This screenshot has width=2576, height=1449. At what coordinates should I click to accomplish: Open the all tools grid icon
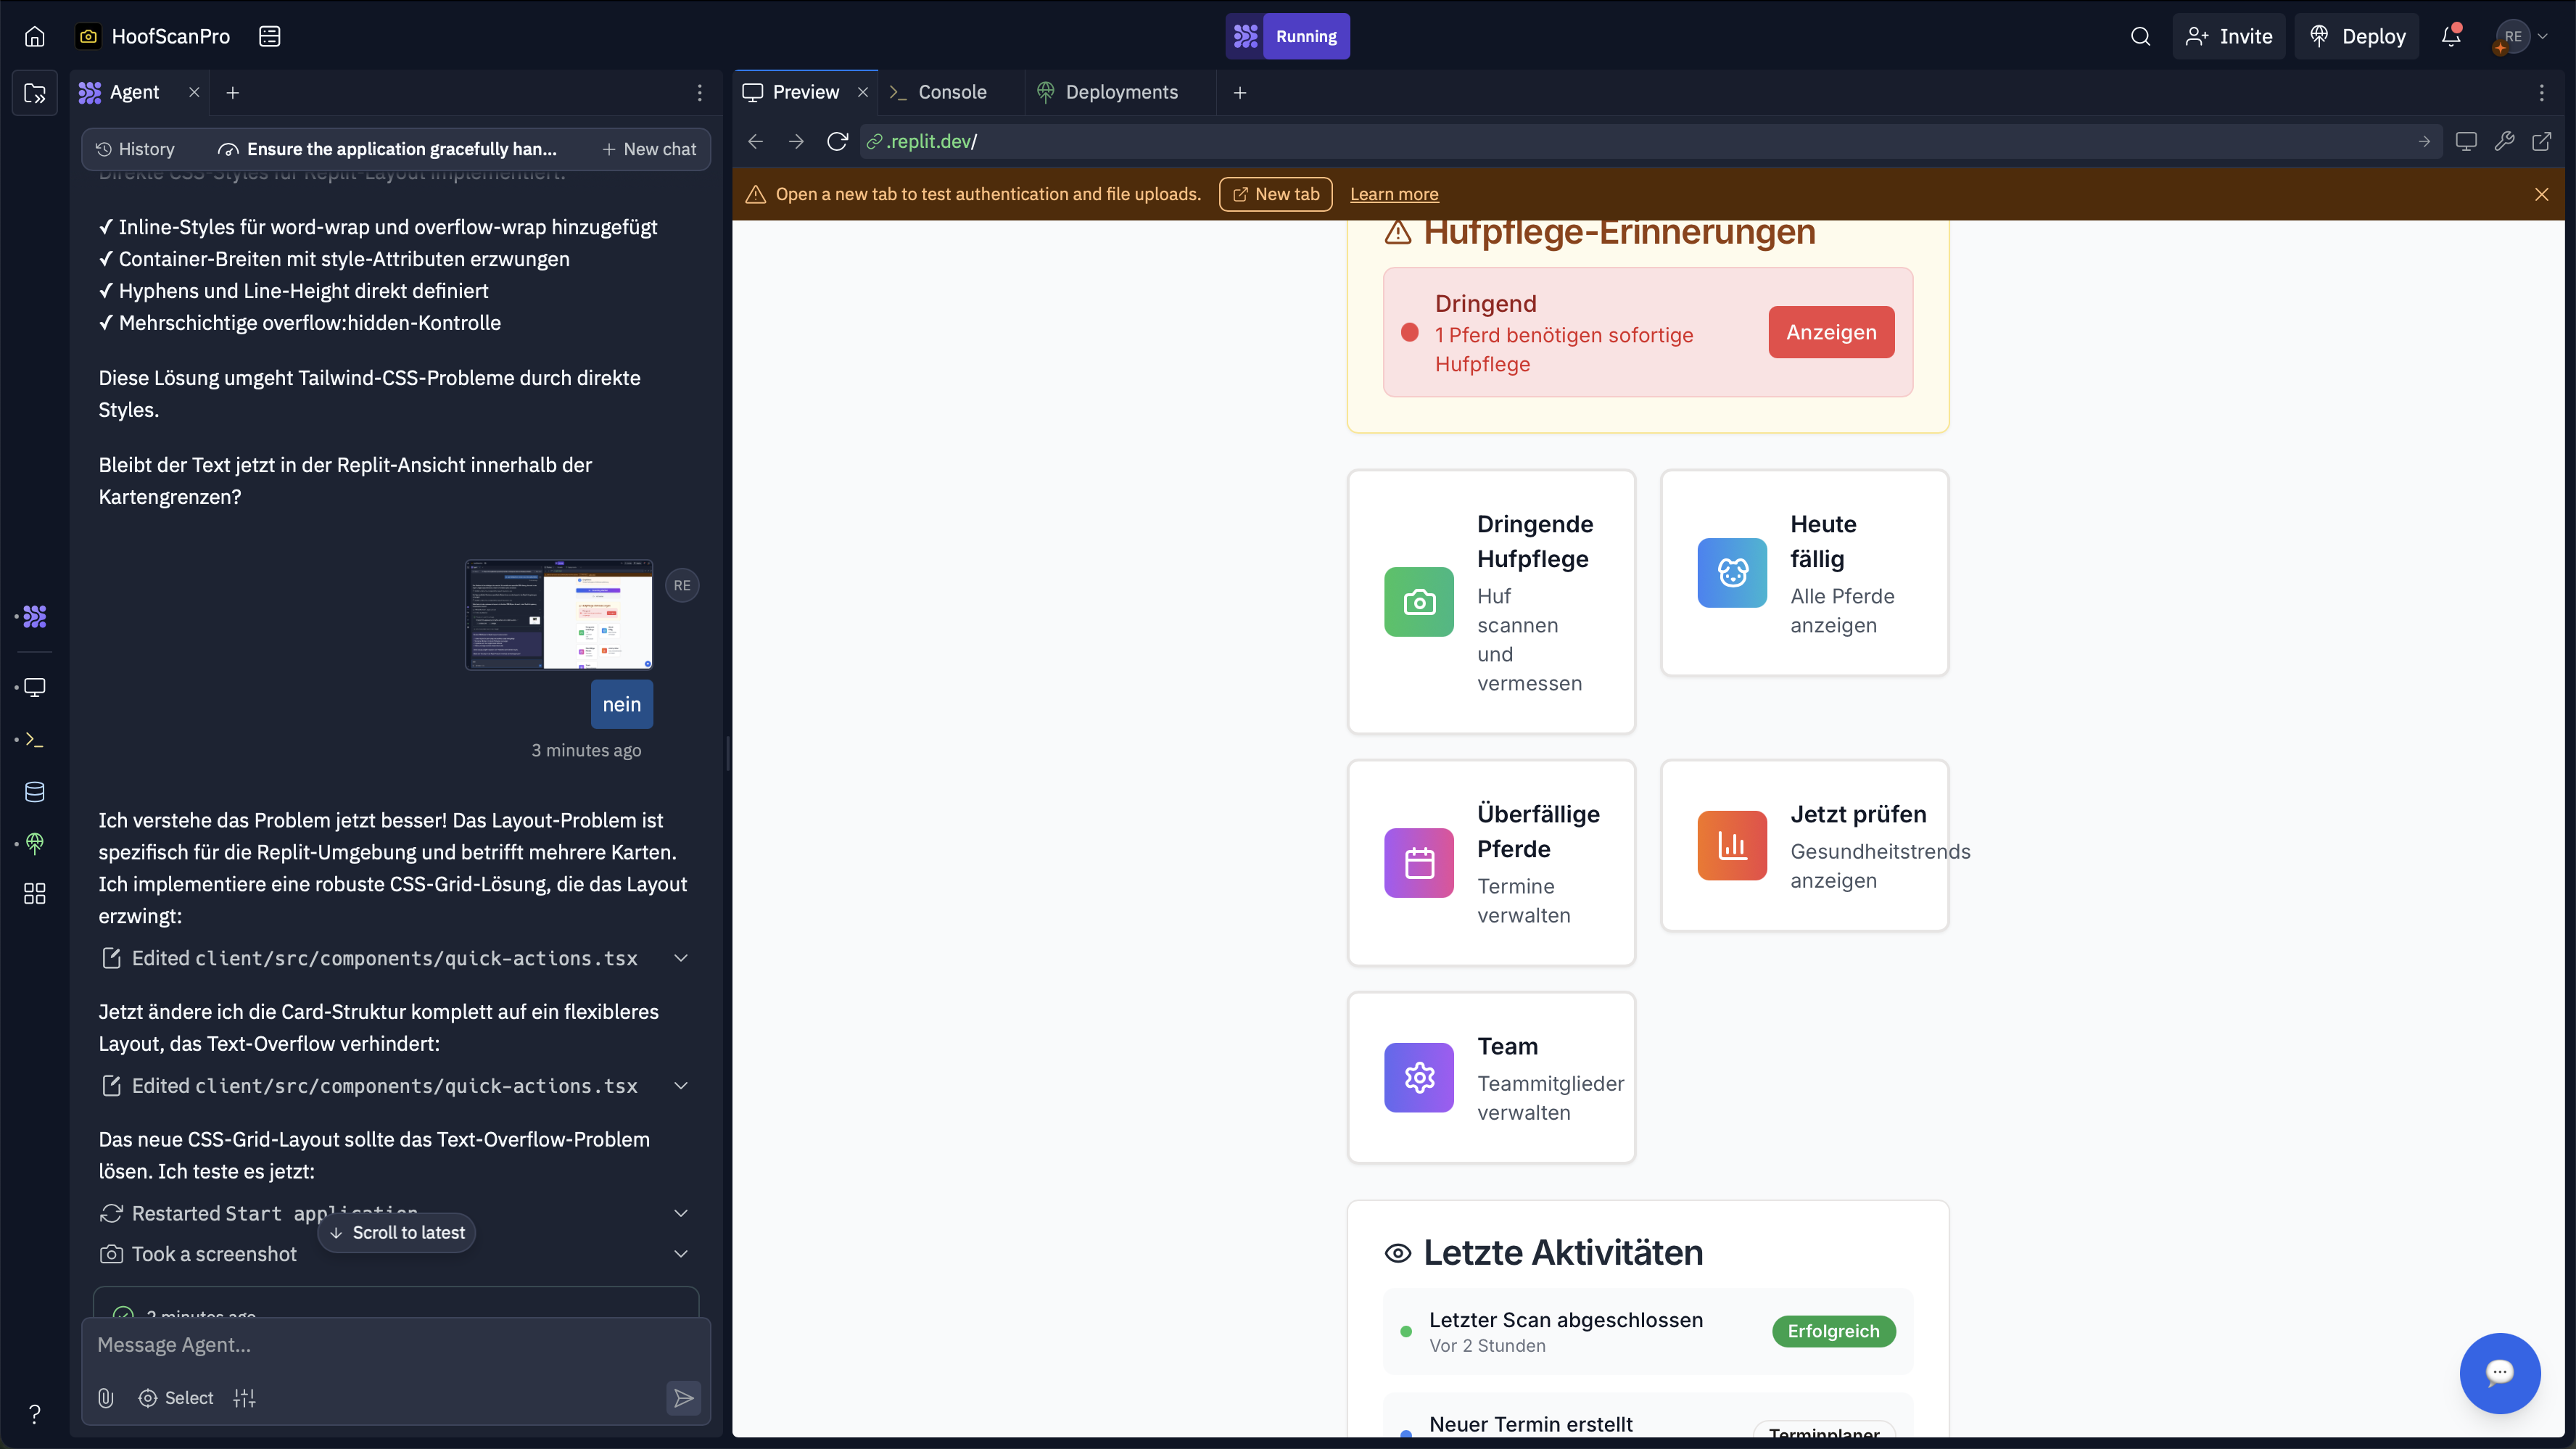[x=34, y=893]
